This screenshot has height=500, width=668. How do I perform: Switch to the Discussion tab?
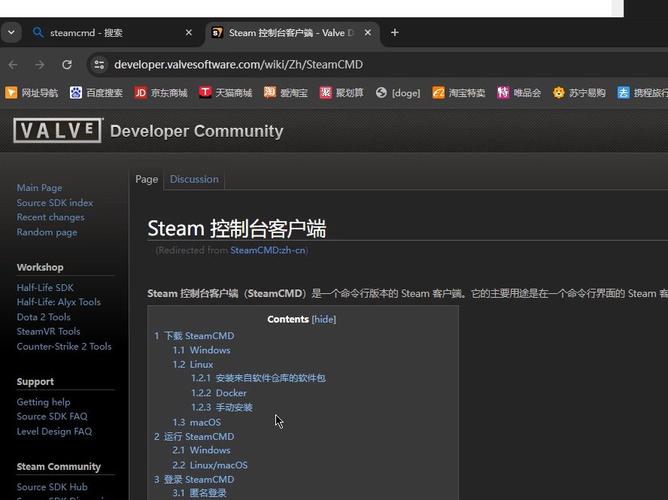click(194, 179)
